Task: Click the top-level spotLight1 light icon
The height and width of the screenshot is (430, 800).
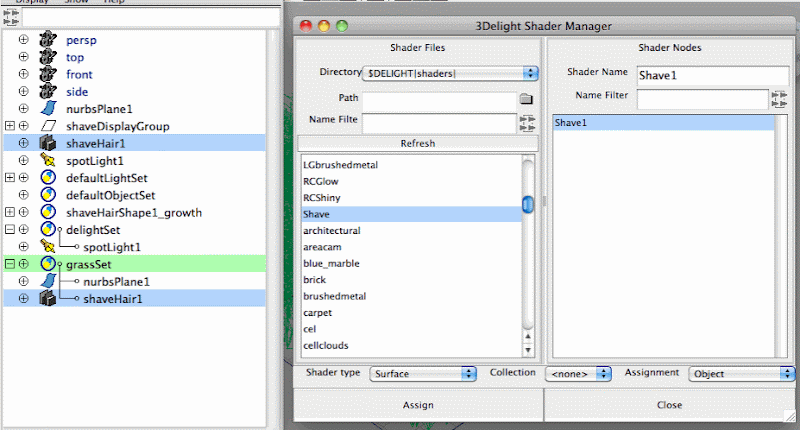Action: [x=48, y=161]
